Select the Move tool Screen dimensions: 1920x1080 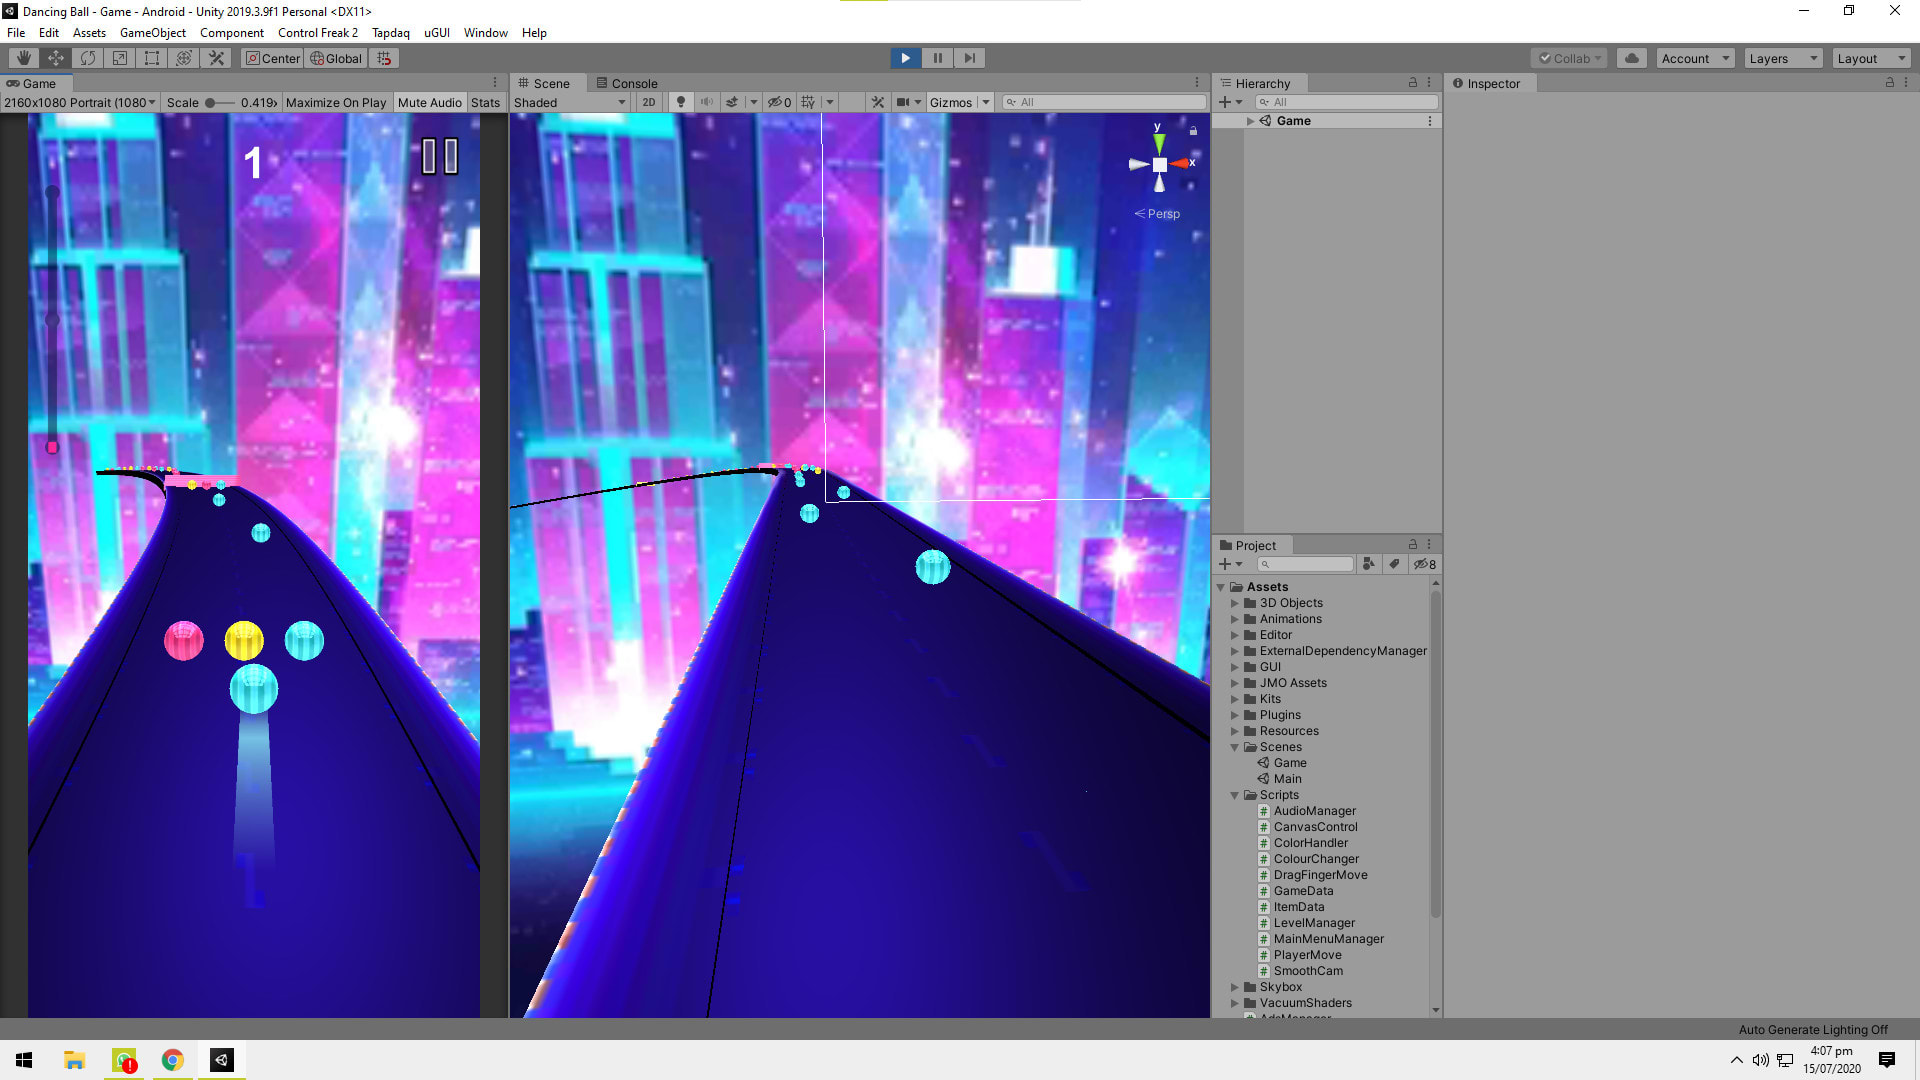pyautogui.click(x=56, y=58)
